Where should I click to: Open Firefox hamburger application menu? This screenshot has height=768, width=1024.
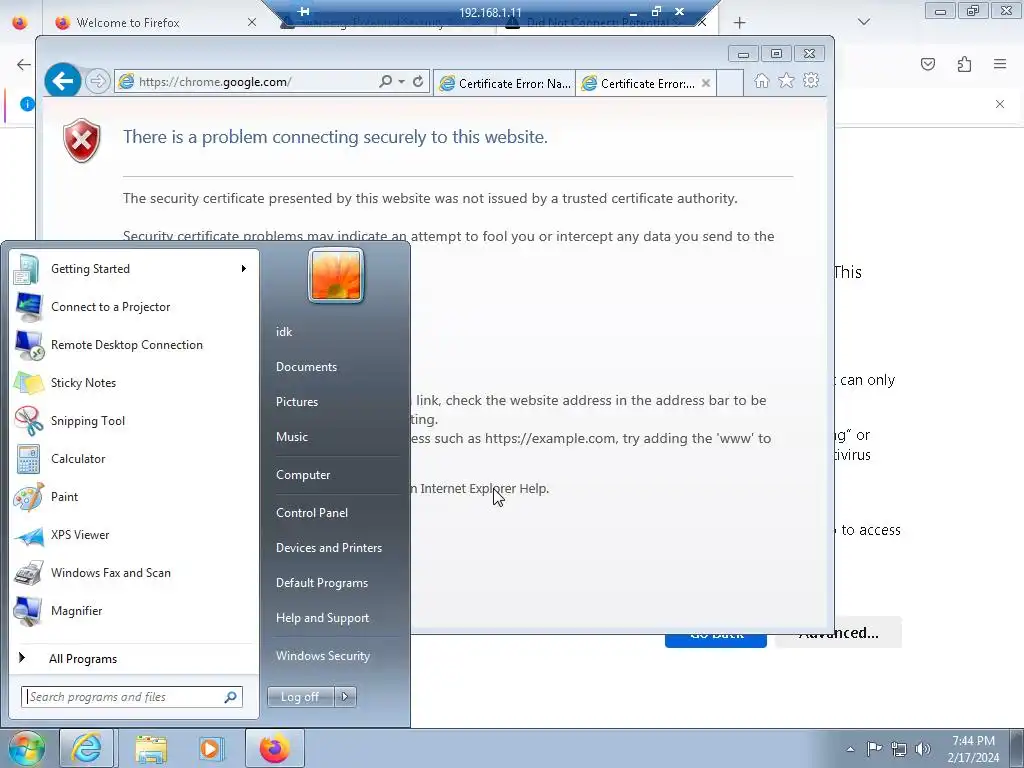pyautogui.click(x=1000, y=64)
